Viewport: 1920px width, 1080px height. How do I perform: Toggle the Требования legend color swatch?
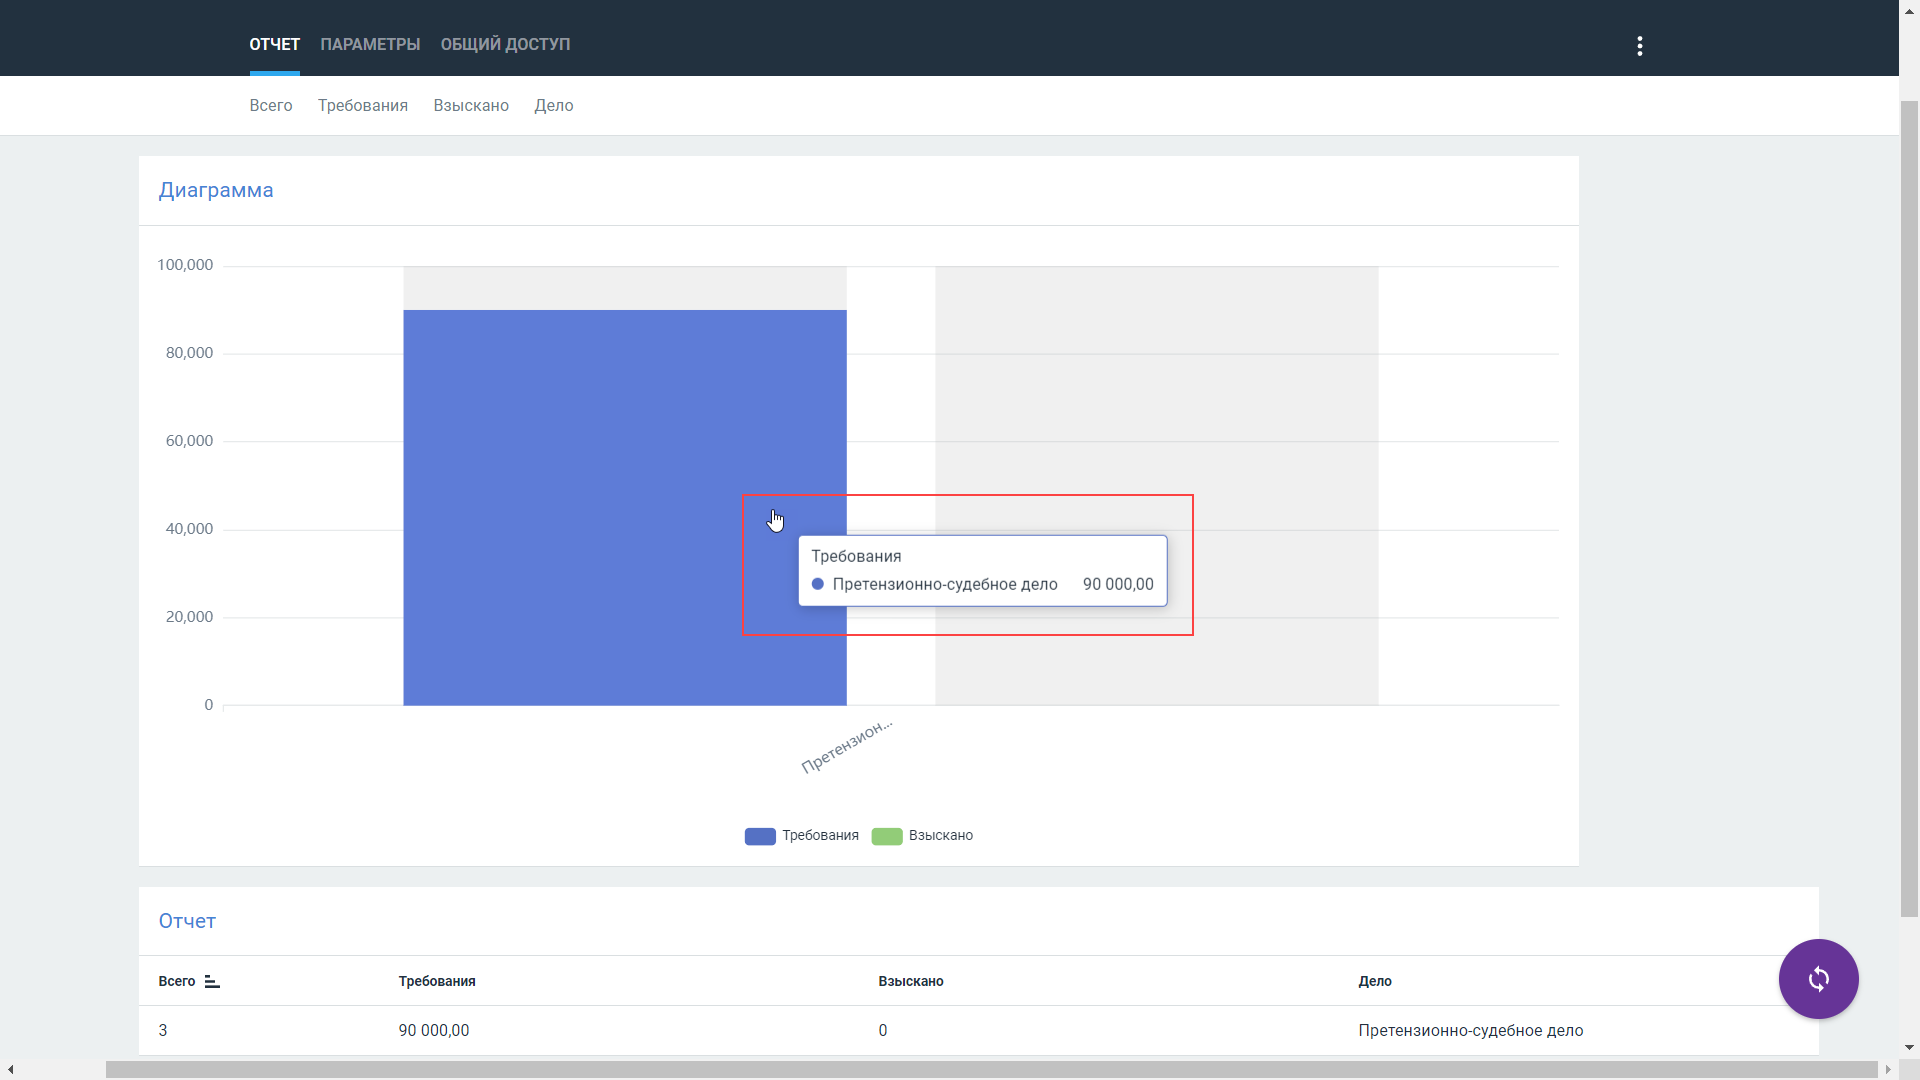760,836
